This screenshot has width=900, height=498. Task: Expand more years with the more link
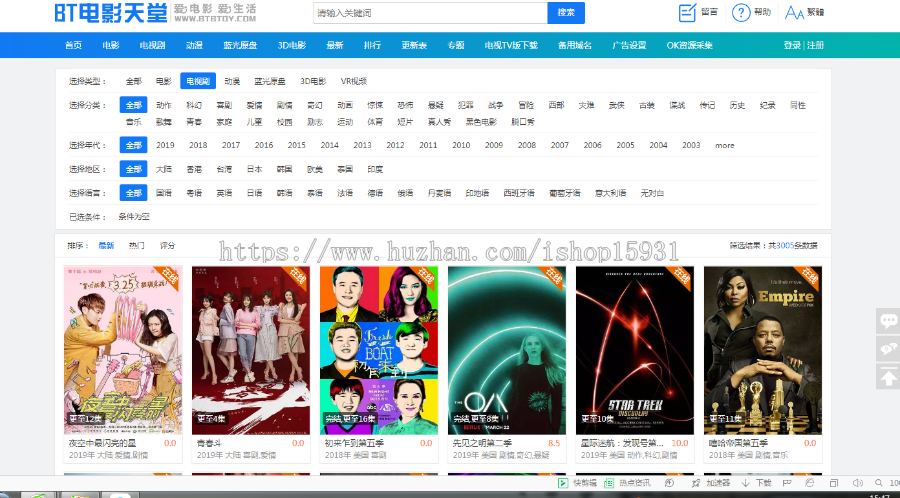[724, 145]
